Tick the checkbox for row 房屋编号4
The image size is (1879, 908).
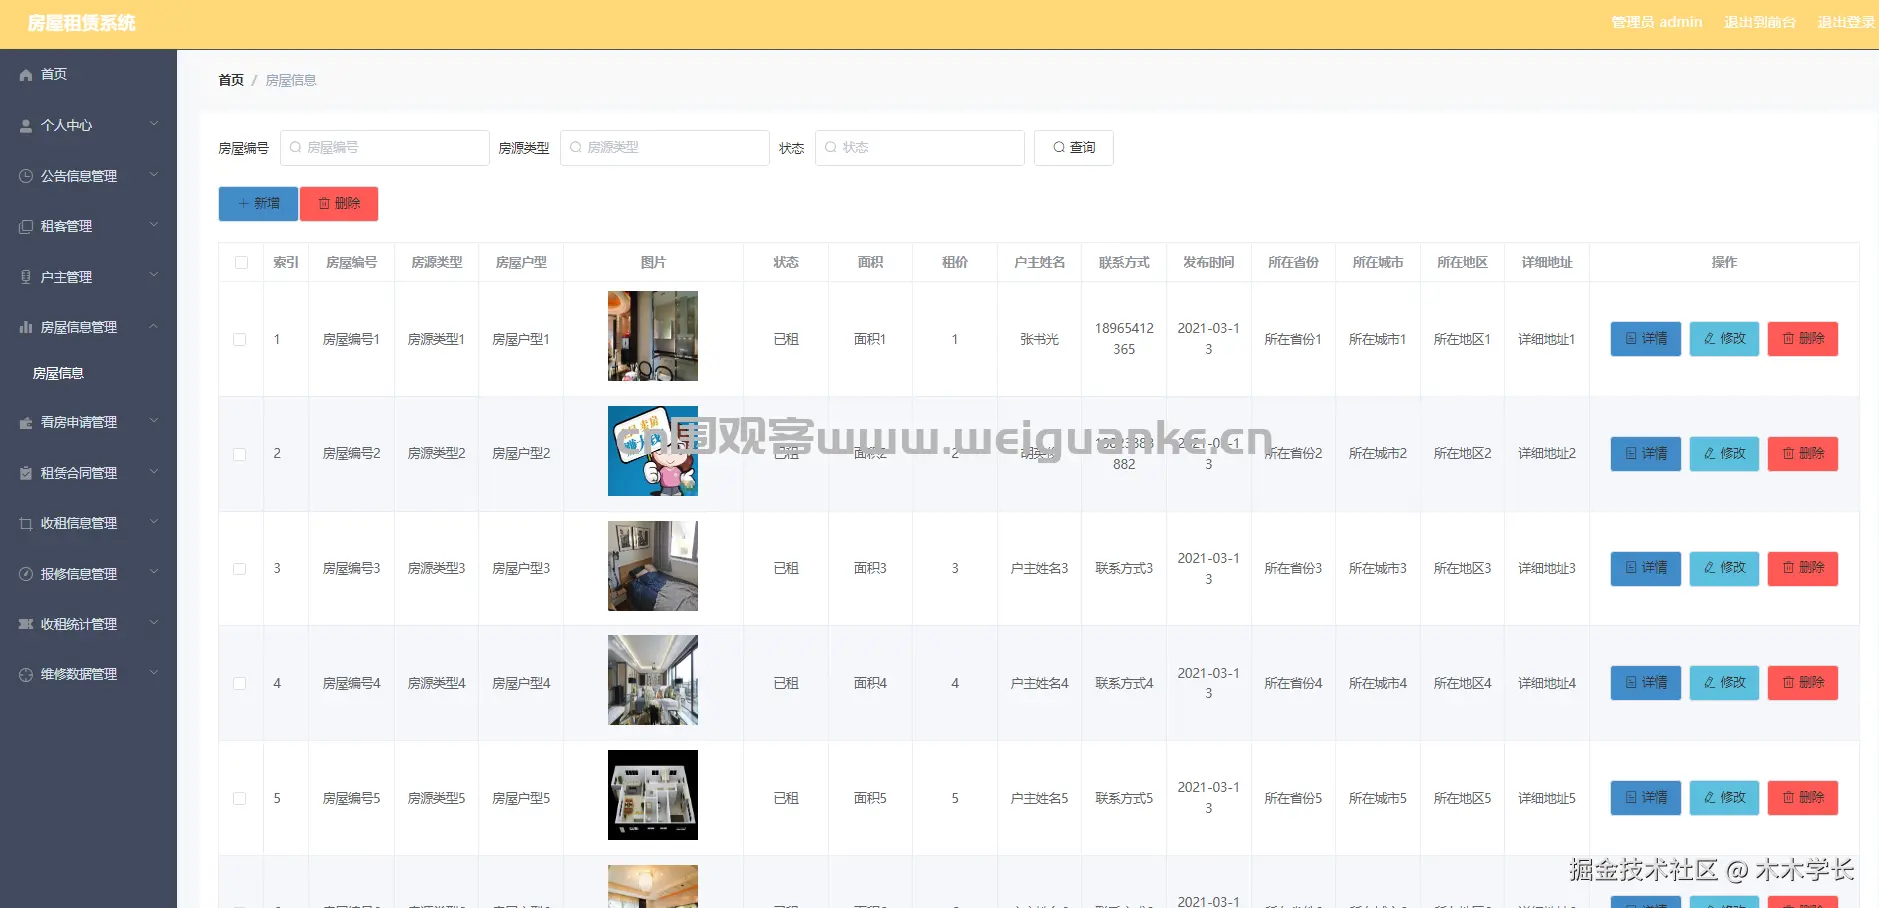click(240, 684)
